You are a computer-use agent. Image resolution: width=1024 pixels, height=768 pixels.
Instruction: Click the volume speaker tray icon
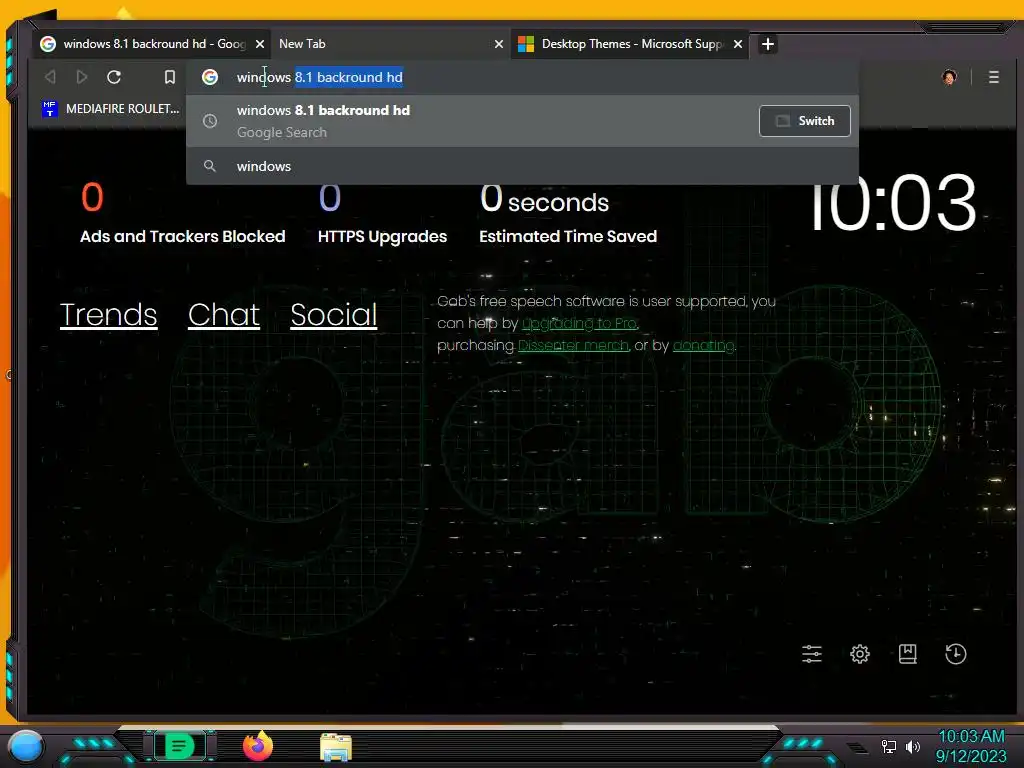(x=913, y=746)
